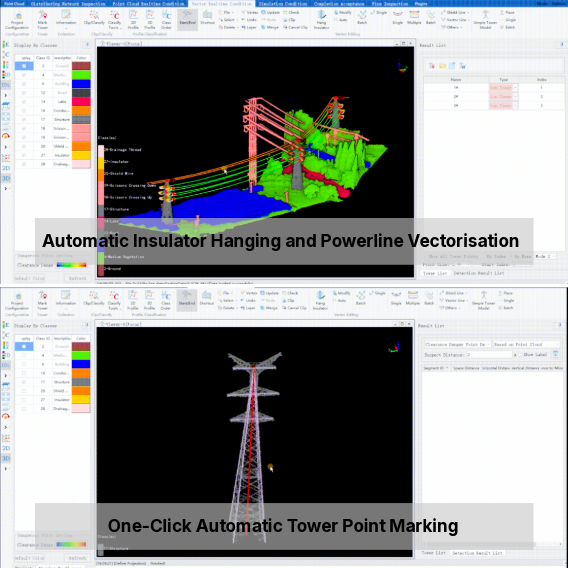The width and height of the screenshot is (568, 568).
Task: Click Hang Insulator in the lower window
Action: click(x=320, y=301)
